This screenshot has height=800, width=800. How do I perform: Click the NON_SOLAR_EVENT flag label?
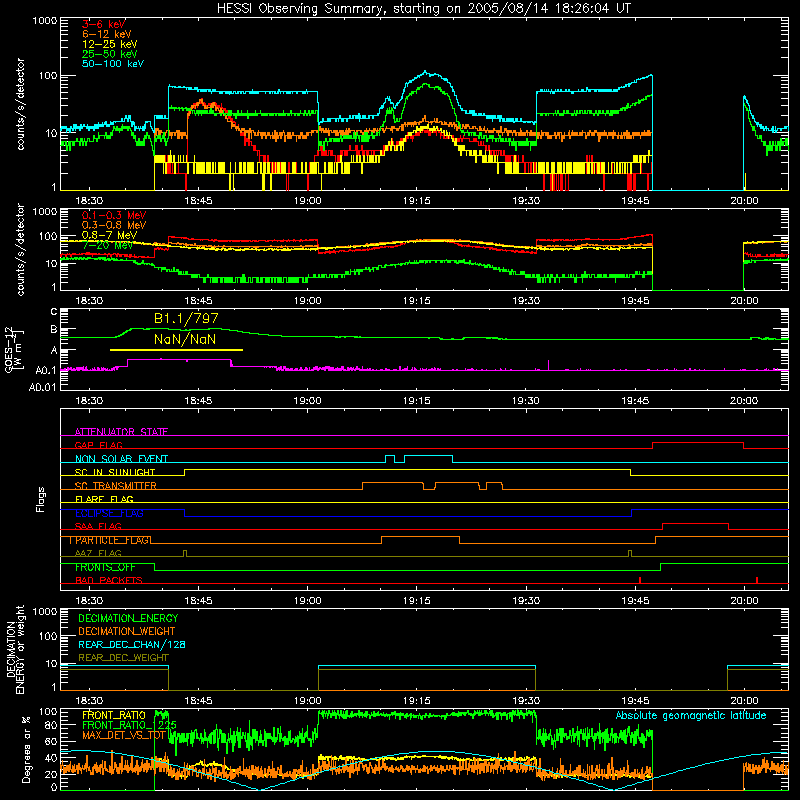(121, 459)
